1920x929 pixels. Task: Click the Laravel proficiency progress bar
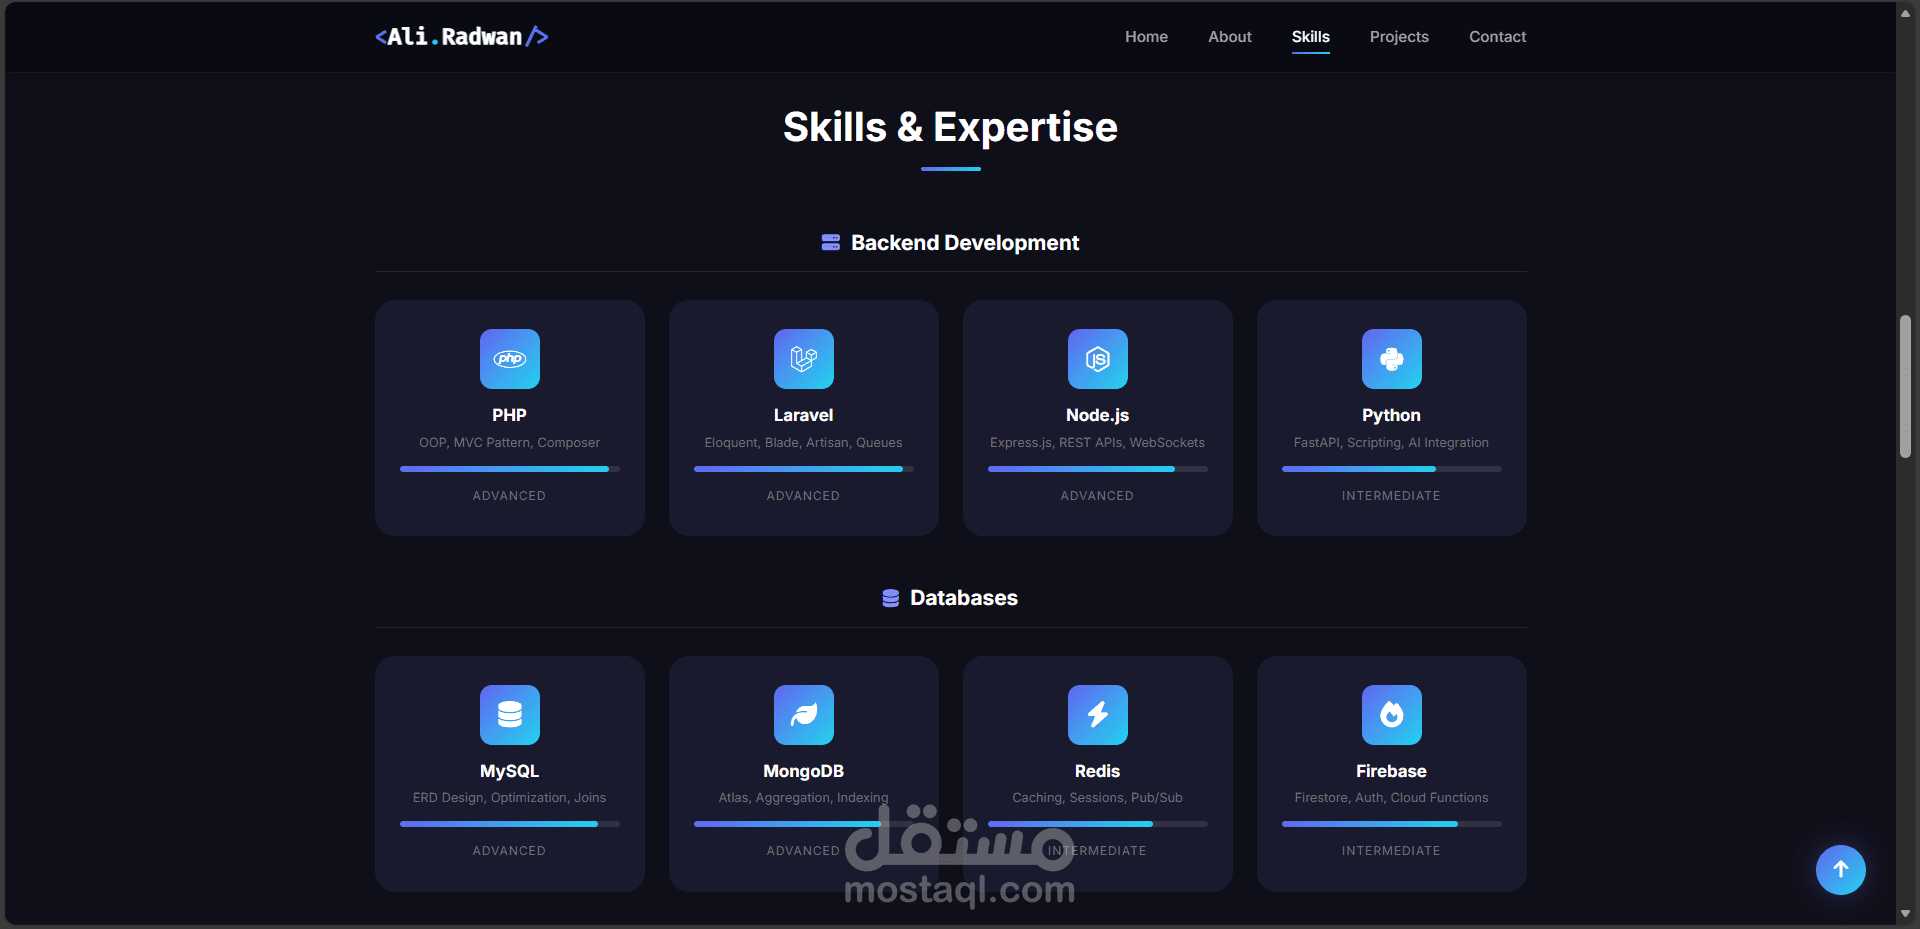coord(803,469)
